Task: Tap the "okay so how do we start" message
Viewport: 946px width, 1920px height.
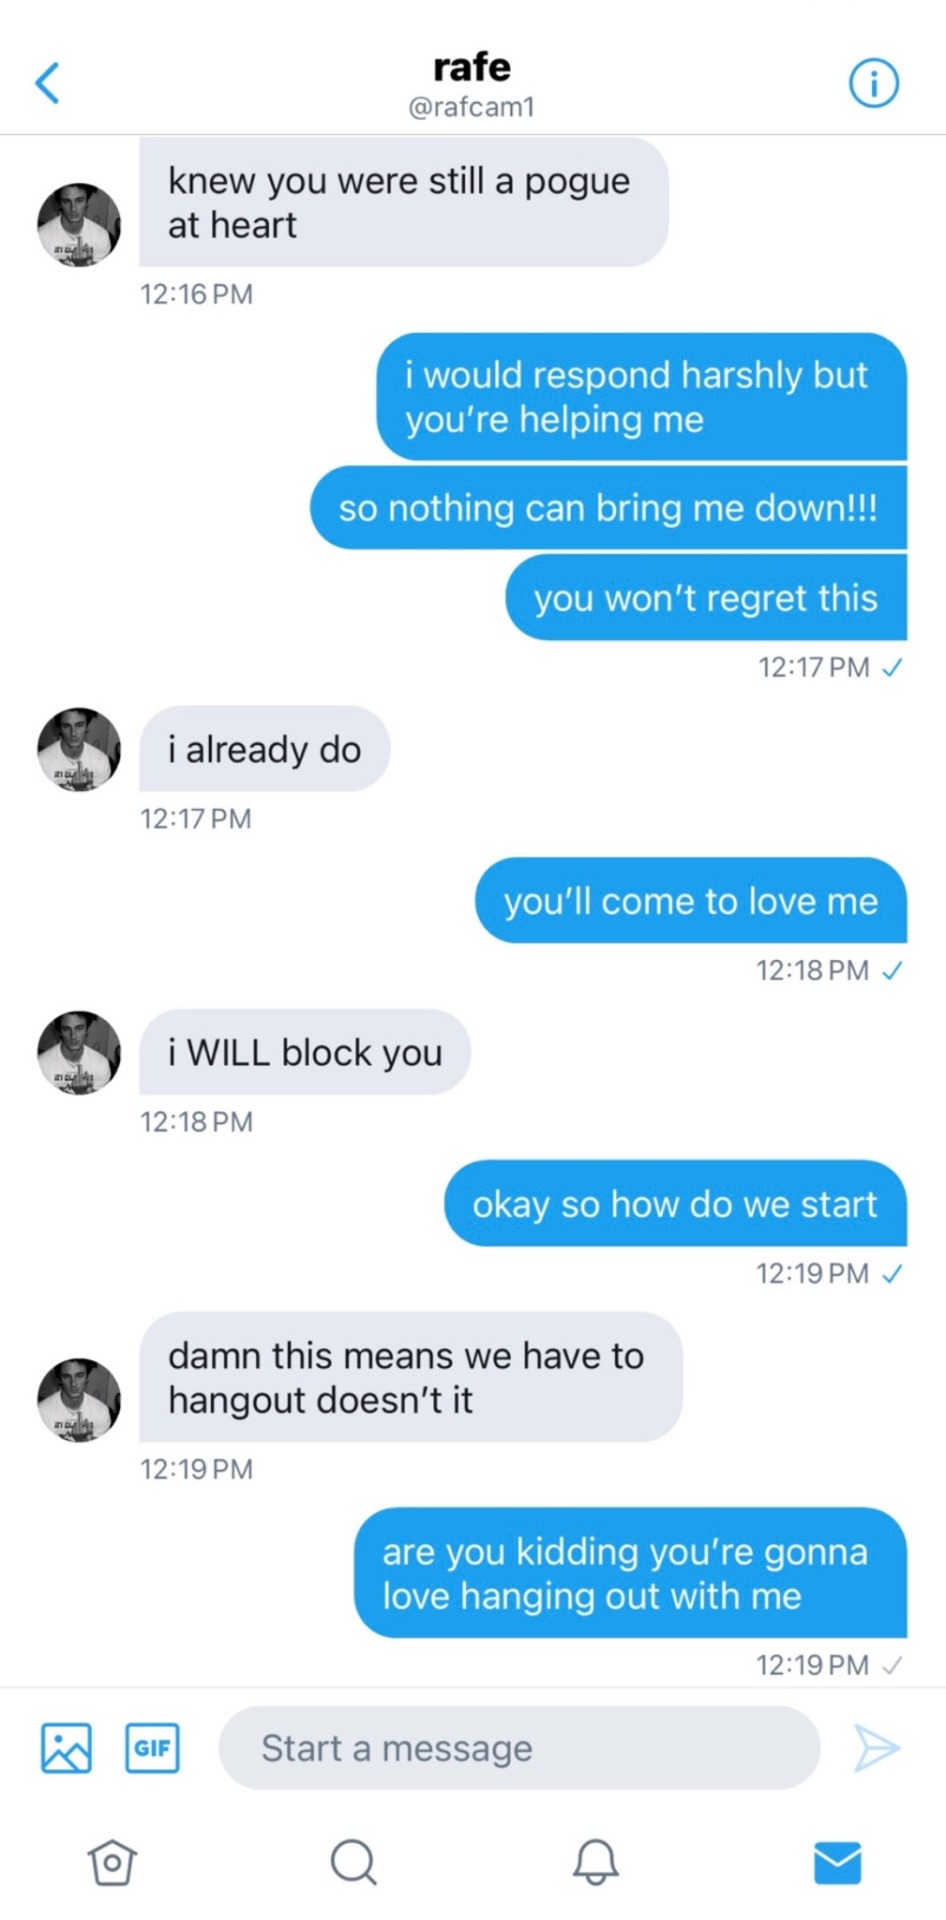Action: (x=675, y=1204)
